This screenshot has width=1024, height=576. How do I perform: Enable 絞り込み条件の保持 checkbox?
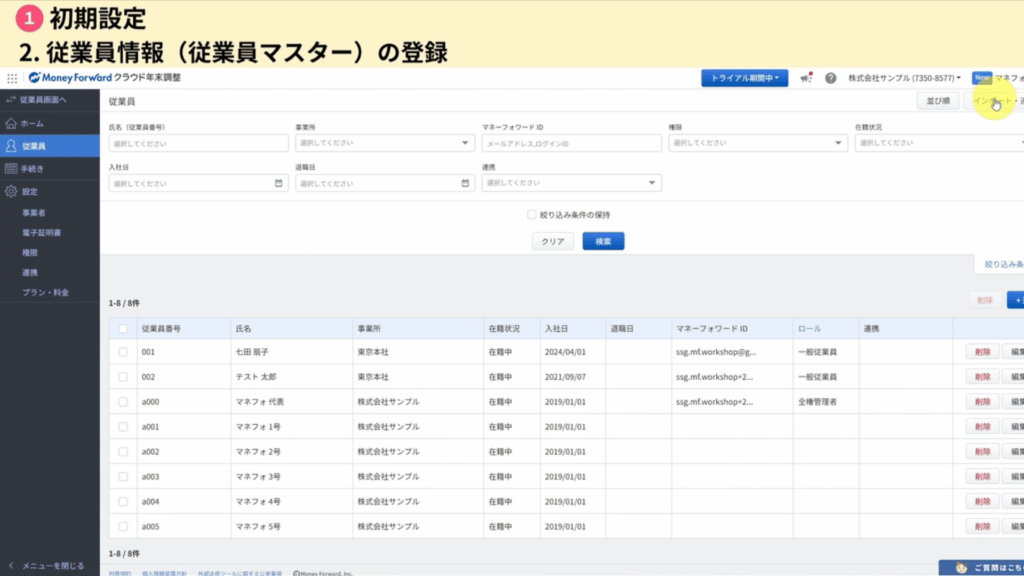532,214
